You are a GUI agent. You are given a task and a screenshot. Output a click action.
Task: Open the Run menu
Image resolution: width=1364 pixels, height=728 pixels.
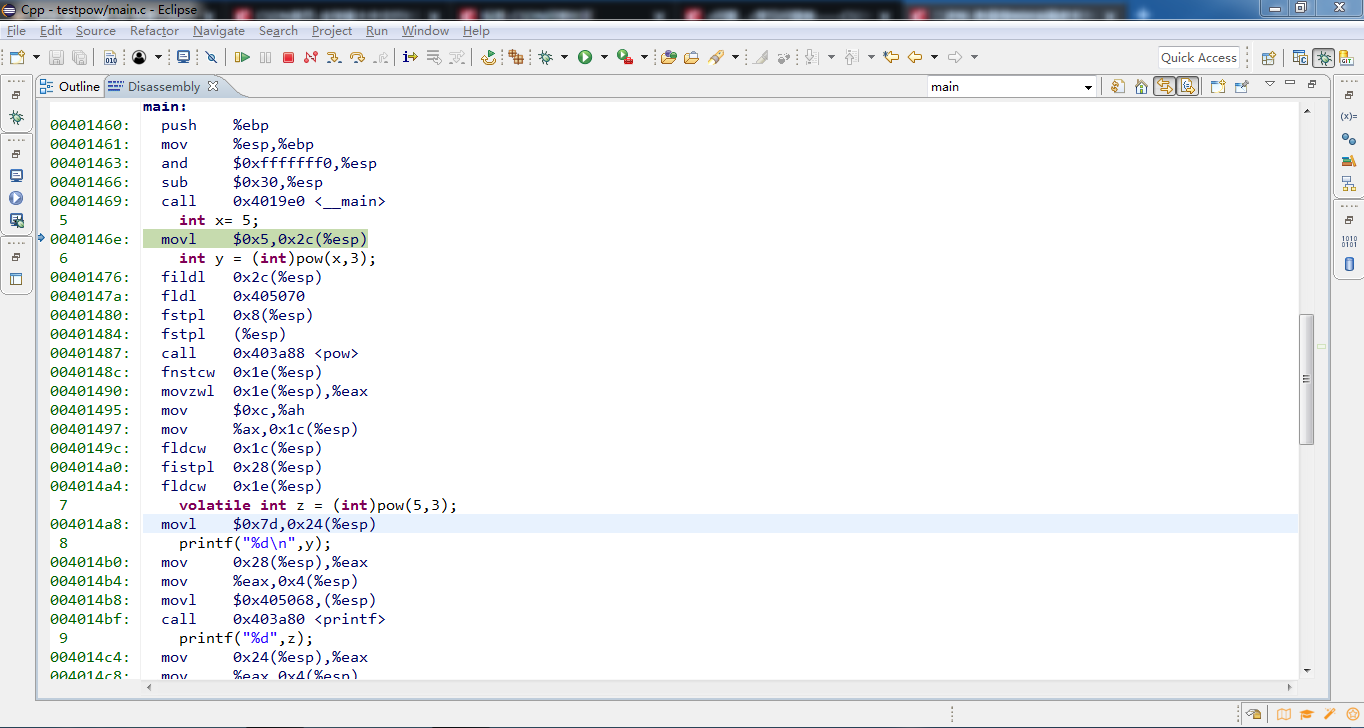click(376, 31)
